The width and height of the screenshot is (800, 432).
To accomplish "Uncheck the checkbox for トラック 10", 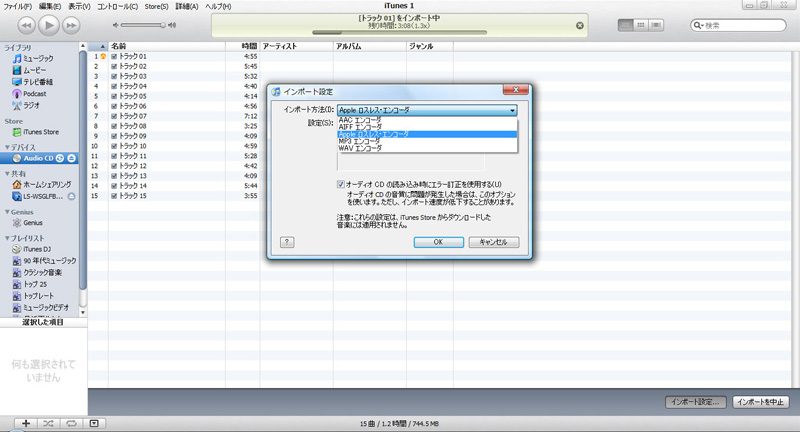I will (x=114, y=146).
